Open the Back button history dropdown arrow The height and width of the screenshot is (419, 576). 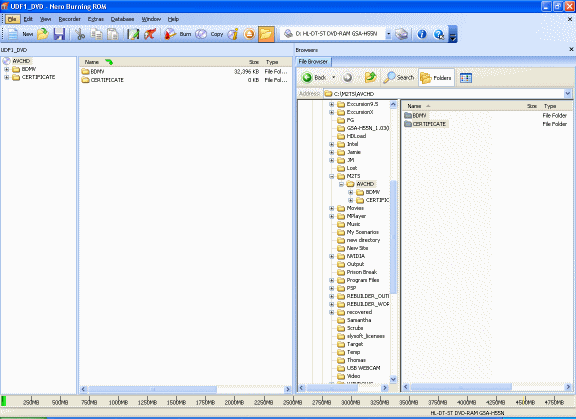(334, 77)
